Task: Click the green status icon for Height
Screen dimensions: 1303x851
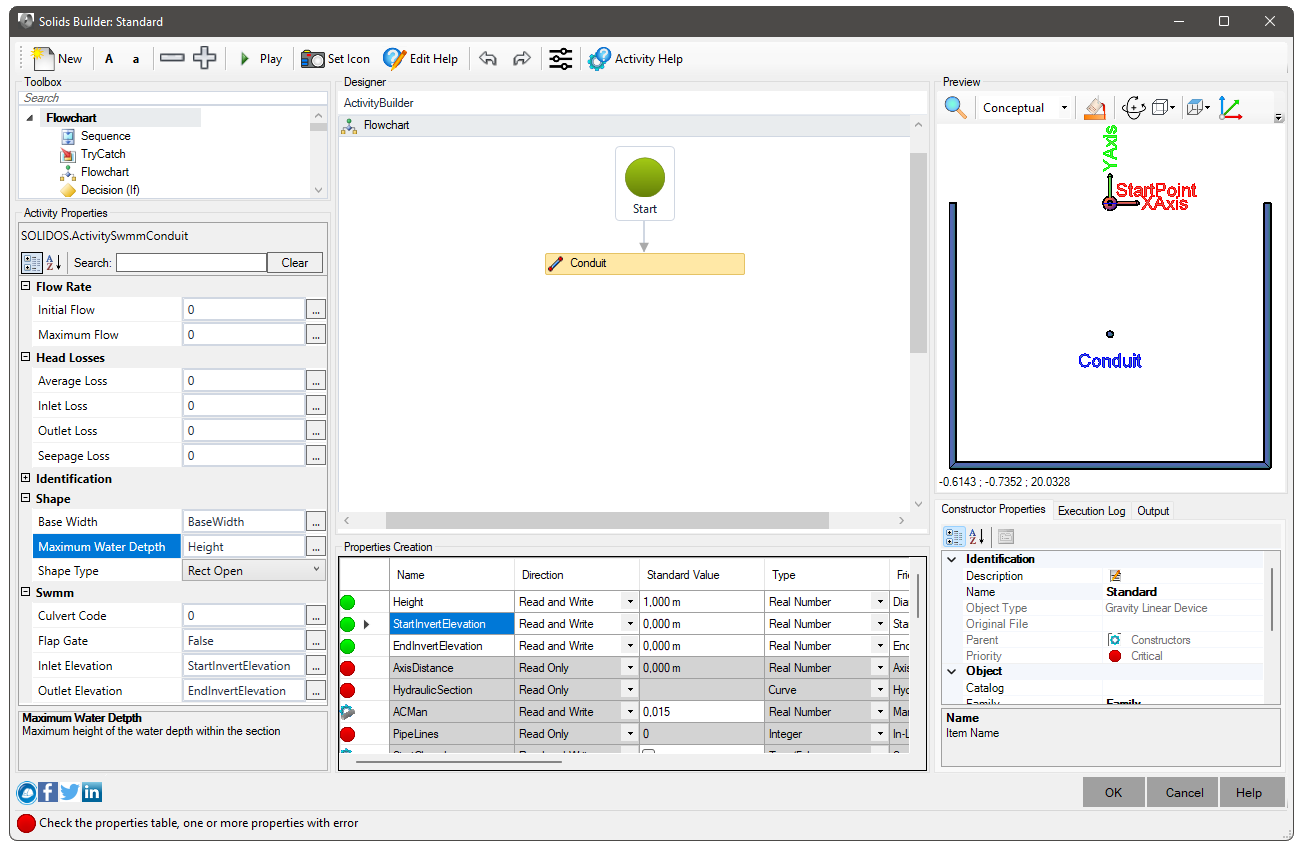Action: click(x=348, y=602)
